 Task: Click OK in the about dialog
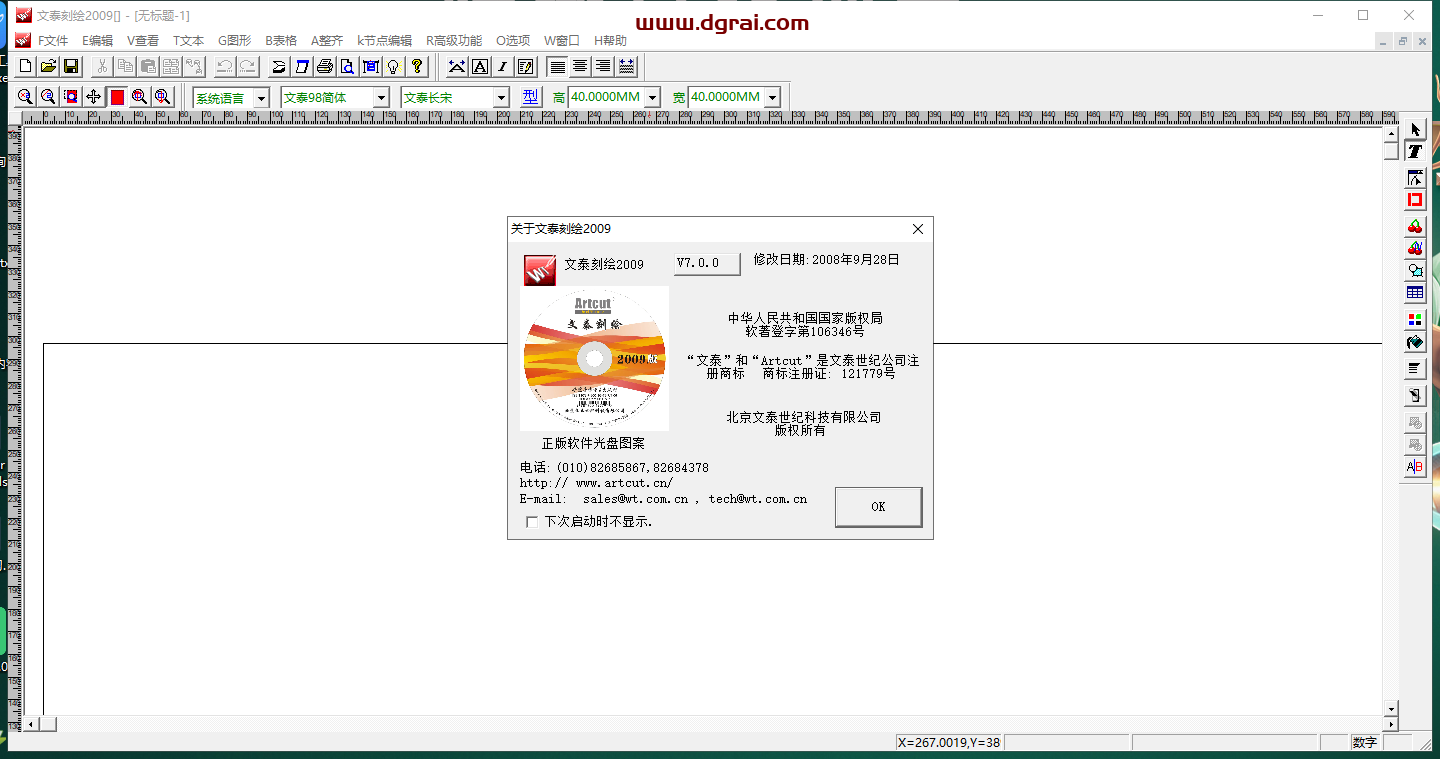click(x=878, y=507)
